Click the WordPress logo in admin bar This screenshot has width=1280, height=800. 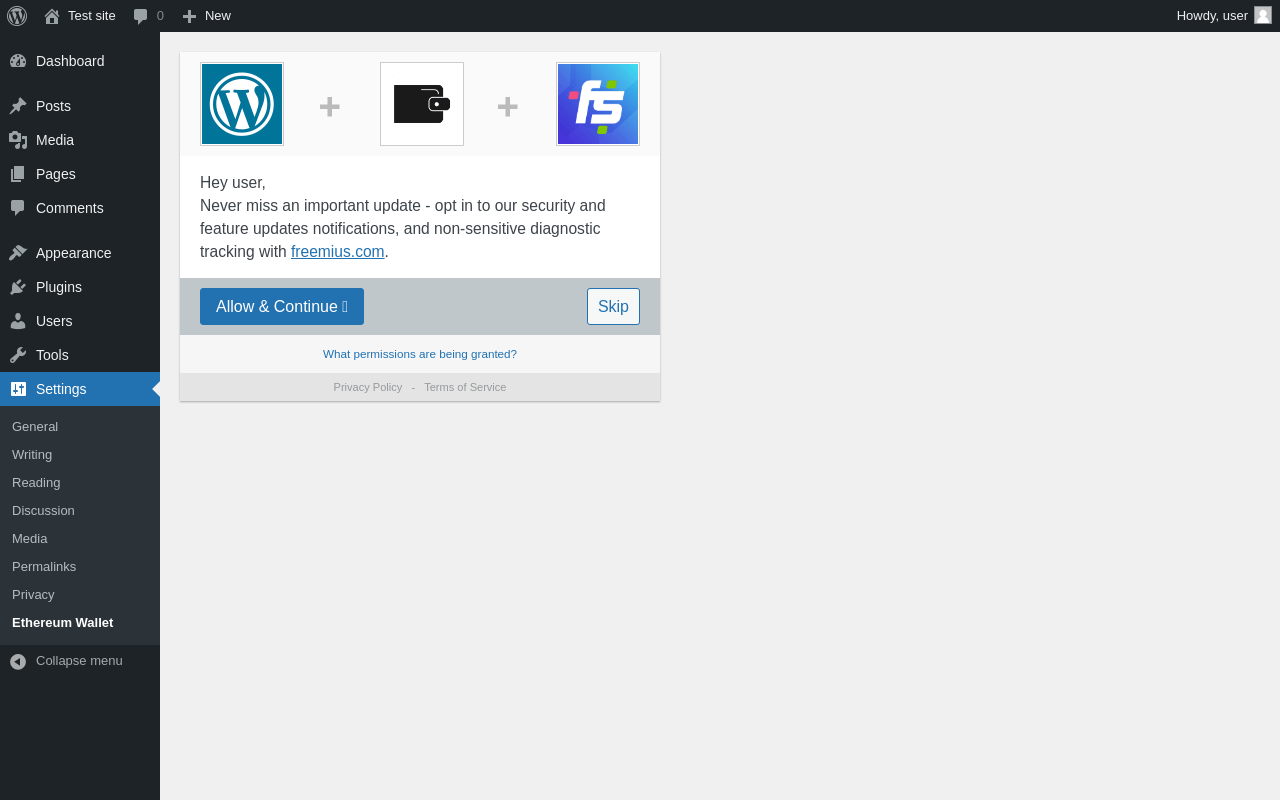[17, 16]
